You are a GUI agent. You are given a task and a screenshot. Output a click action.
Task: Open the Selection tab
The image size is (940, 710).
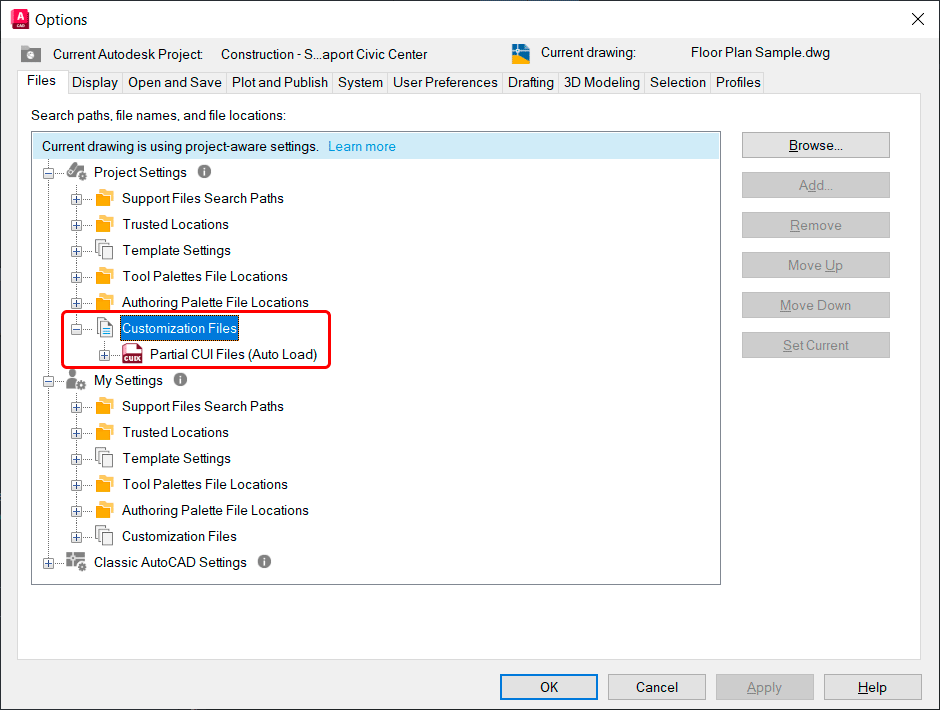click(678, 82)
